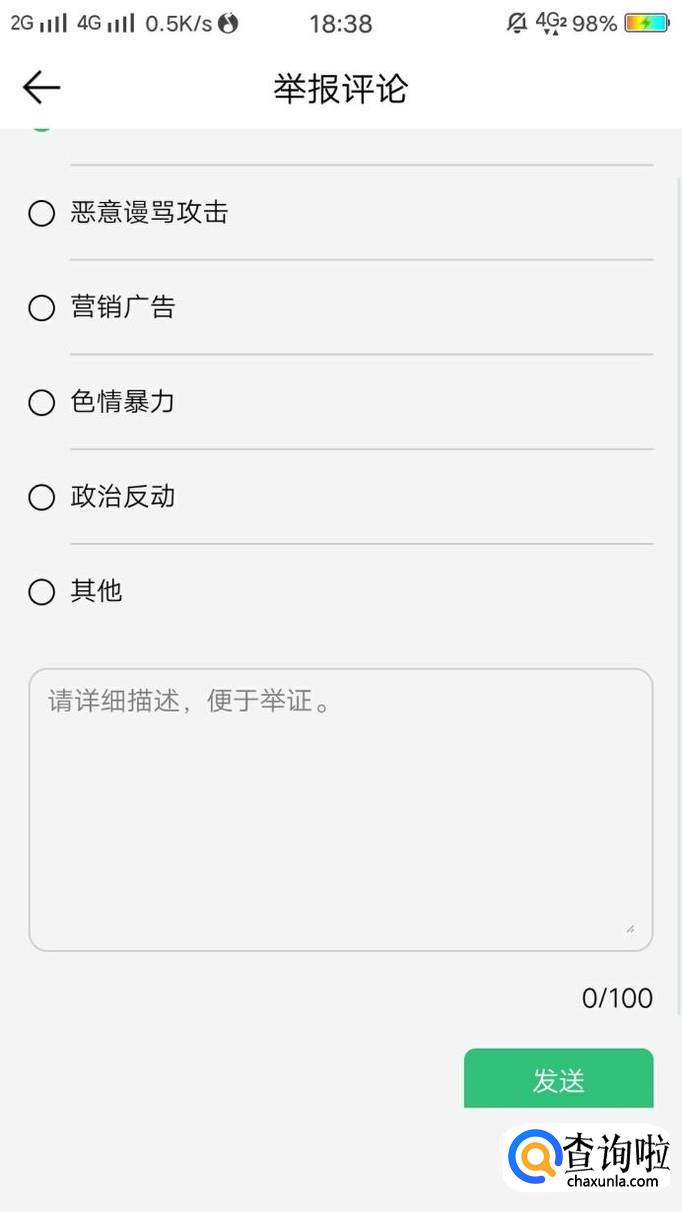
Task: Tap the 举报评论 page title
Action: pyautogui.click(x=341, y=88)
